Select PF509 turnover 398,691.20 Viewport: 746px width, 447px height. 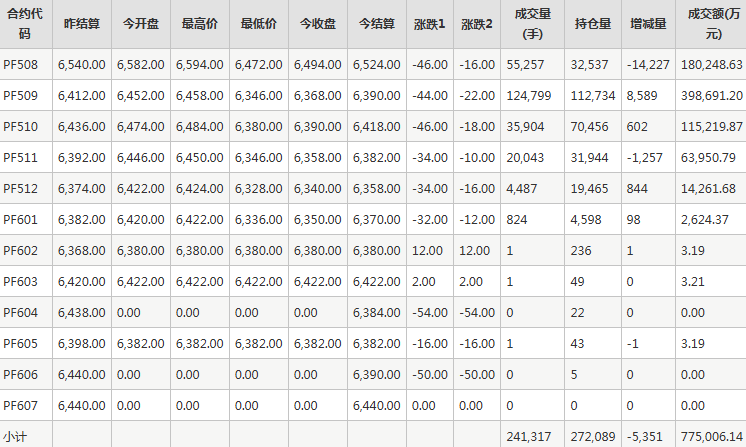(712, 96)
